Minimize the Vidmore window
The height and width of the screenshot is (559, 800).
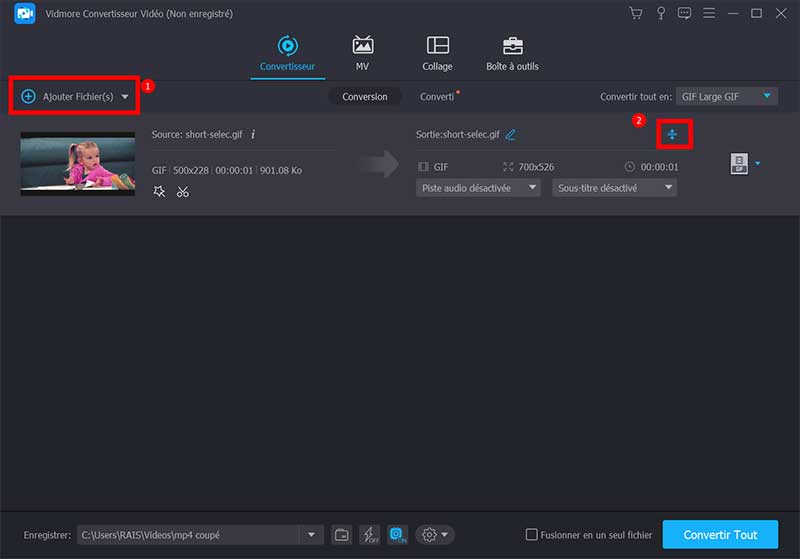click(x=733, y=13)
